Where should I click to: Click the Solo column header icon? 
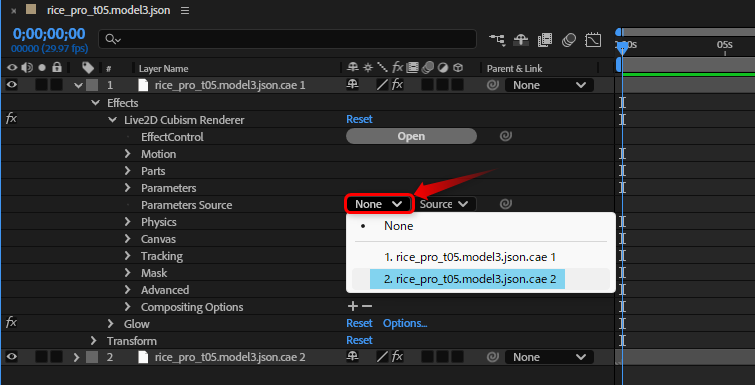pyautogui.click(x=42, y=68)
